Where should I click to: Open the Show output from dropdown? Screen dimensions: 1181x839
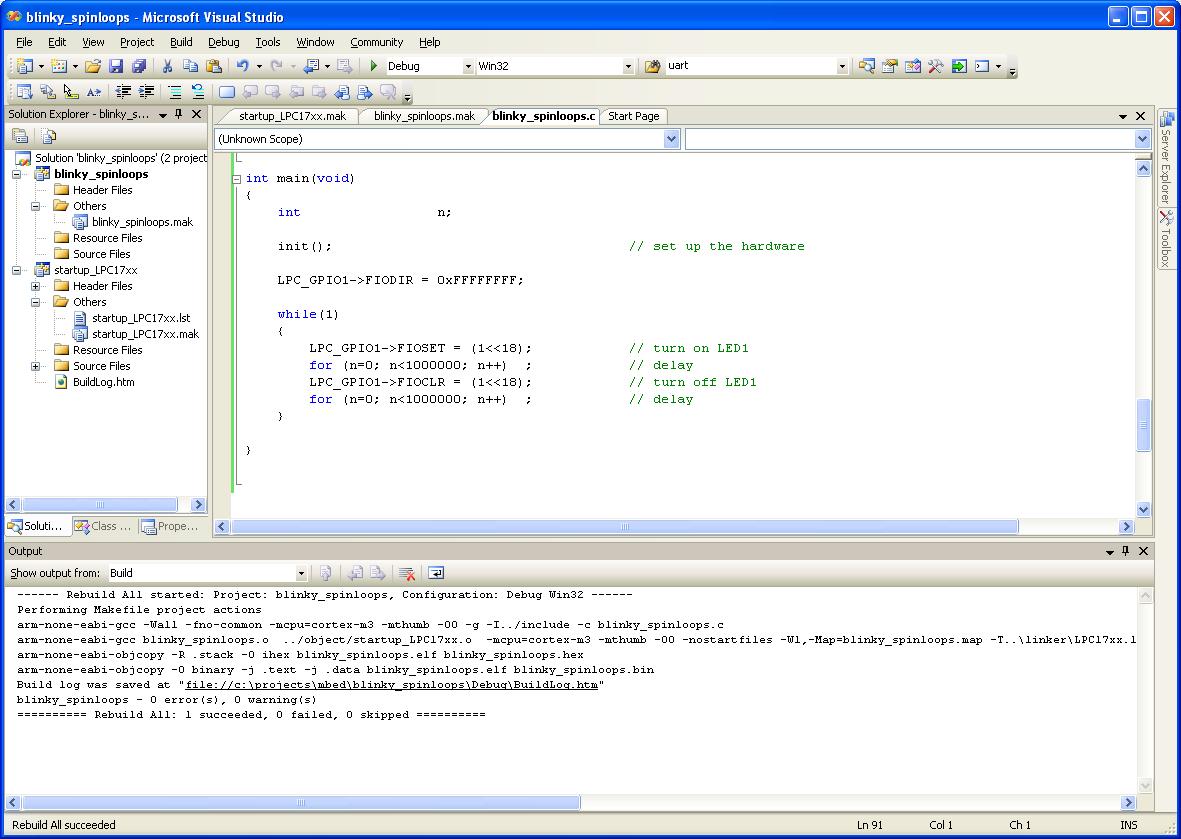(300, 573)
